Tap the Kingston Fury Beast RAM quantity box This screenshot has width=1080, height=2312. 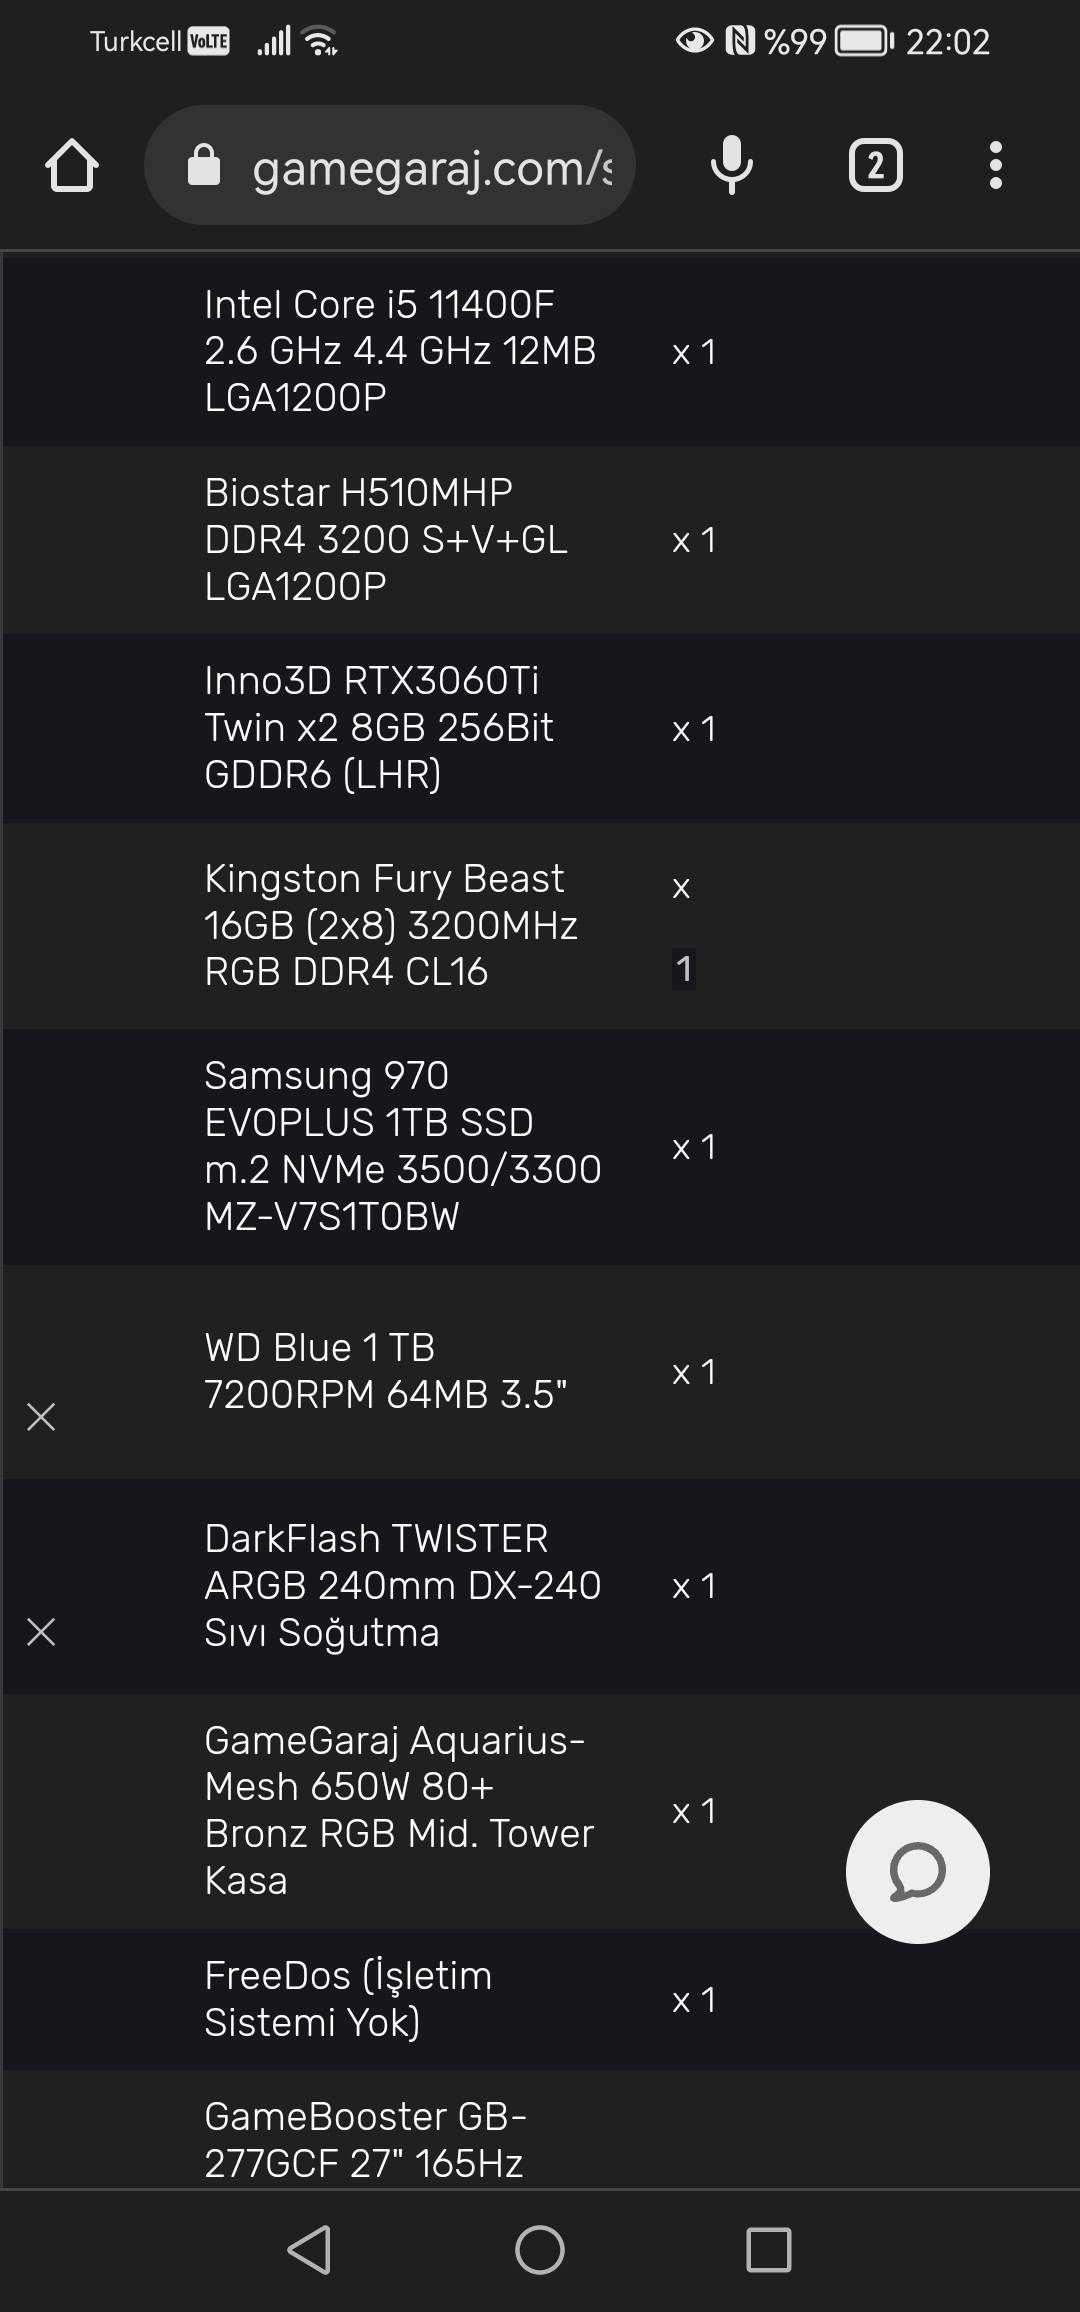(684, 969)
